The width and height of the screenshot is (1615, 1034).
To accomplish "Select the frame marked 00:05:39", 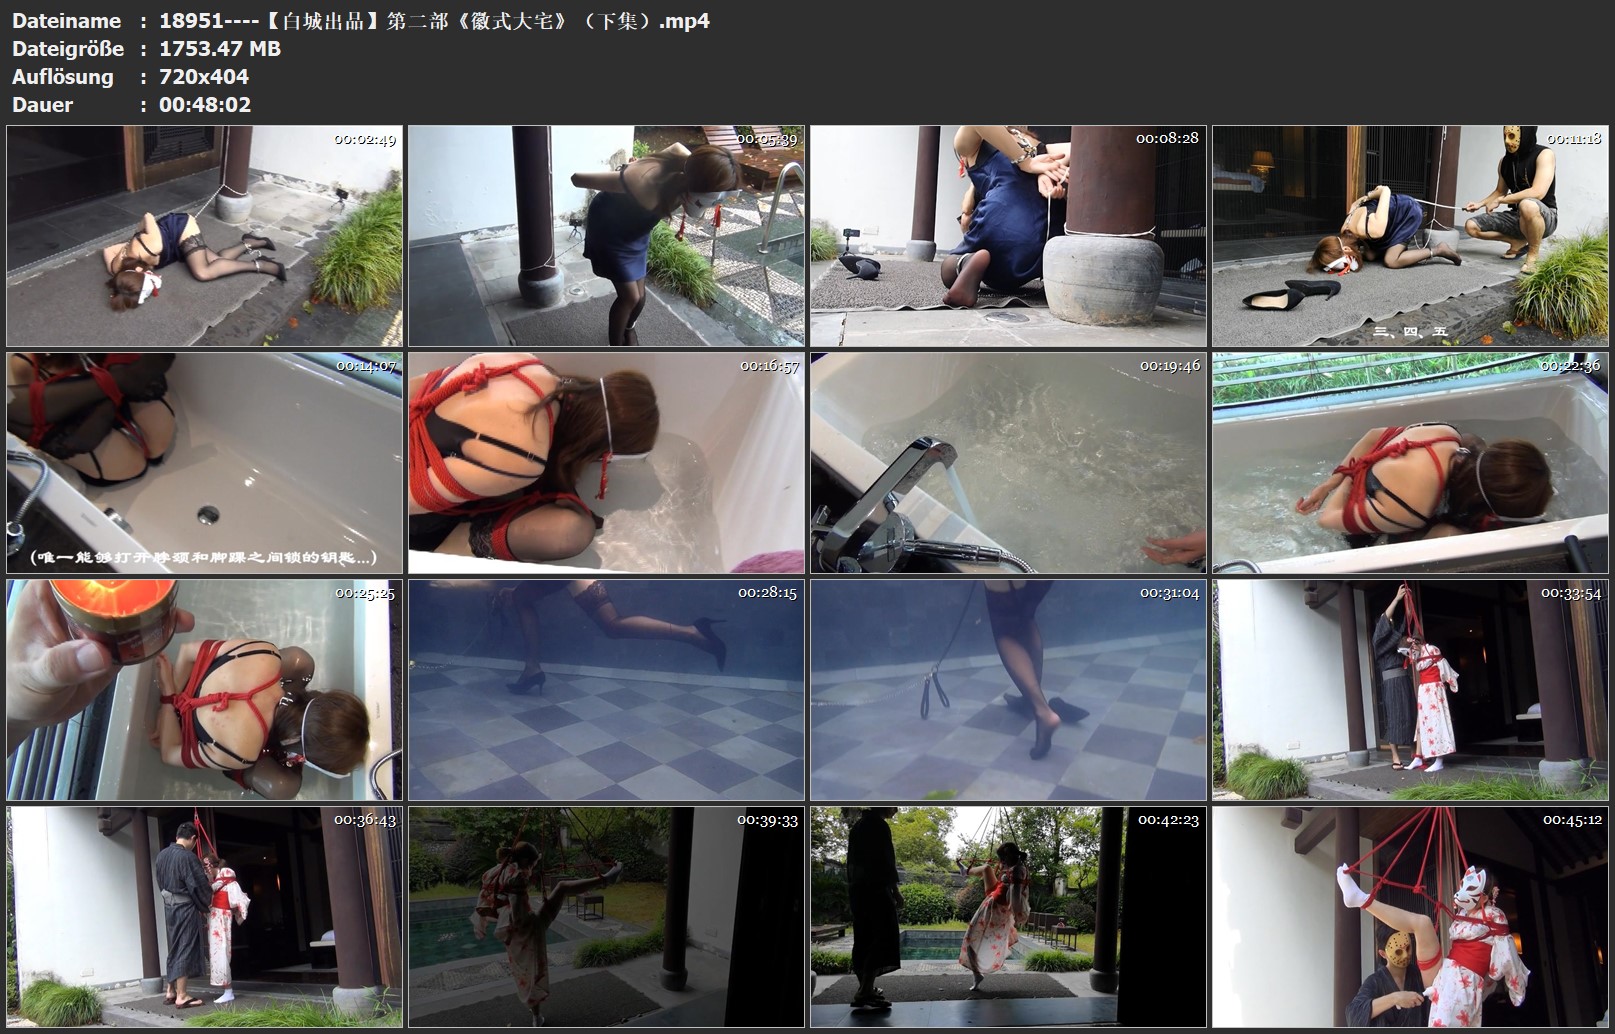I will coord(606,236).
